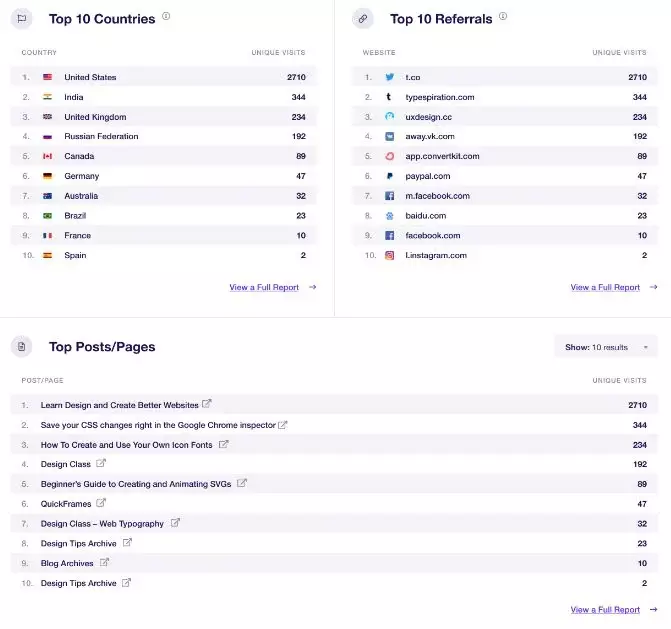Open View a Full Report under referrals
The height and width of the screenshot is (629, 671).
tap(605, 287)
